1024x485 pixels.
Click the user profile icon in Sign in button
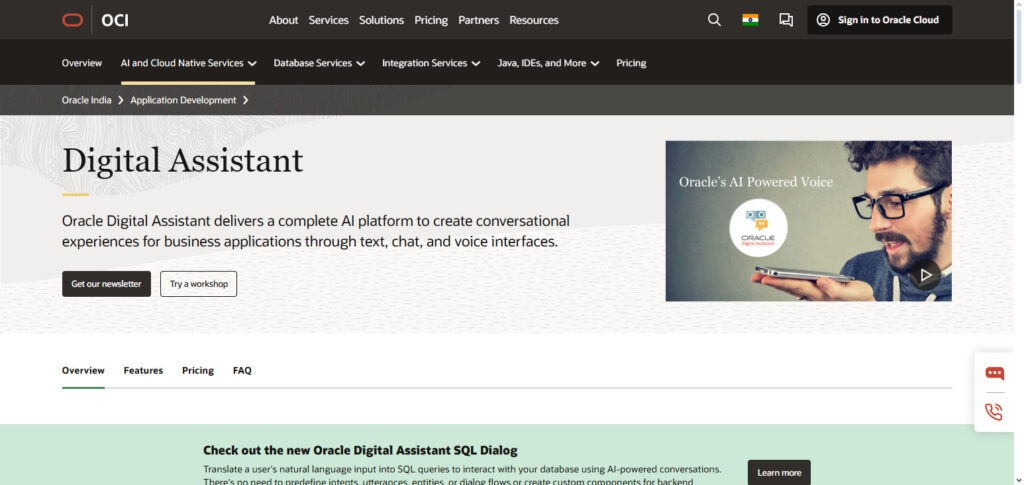tap(823, 20)
